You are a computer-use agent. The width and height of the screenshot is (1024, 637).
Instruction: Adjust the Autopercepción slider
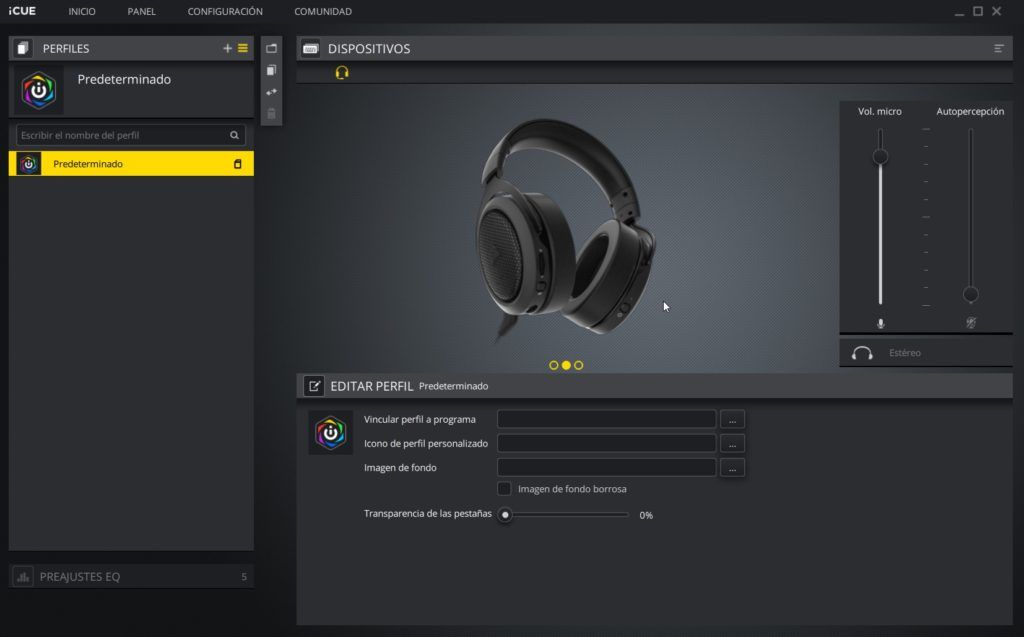(970, 295)
